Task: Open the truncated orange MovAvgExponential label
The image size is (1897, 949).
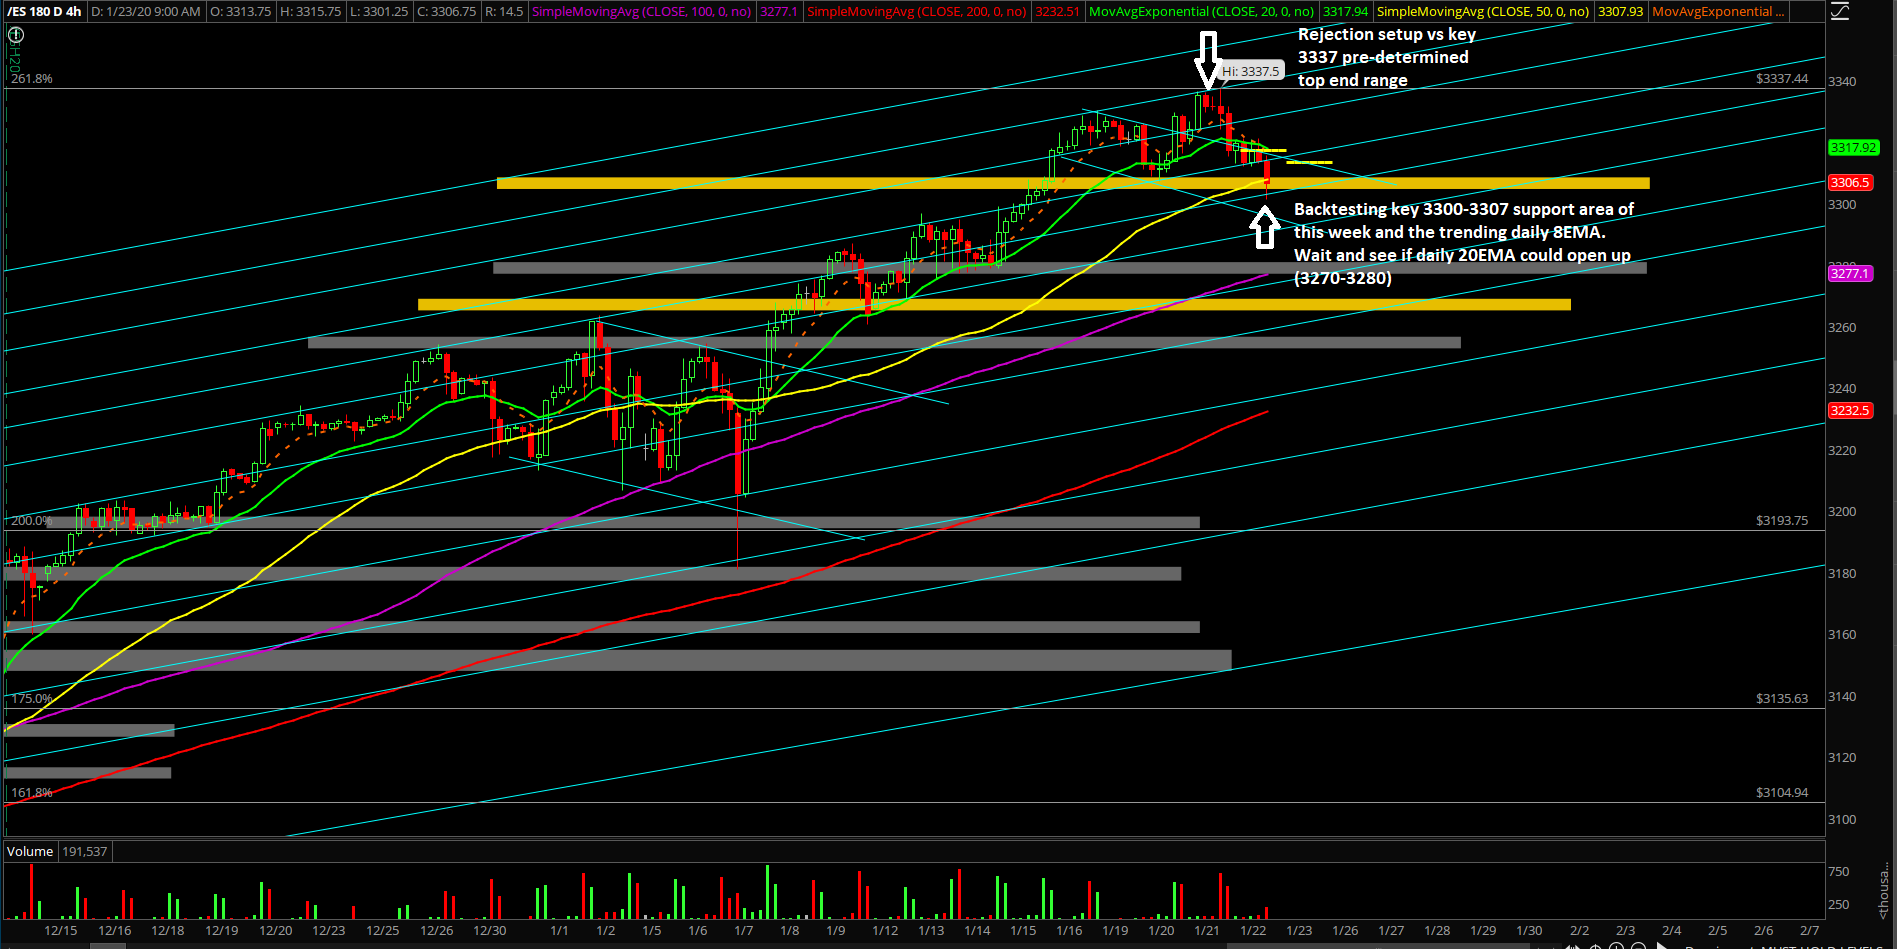Action: point(1718,12)
